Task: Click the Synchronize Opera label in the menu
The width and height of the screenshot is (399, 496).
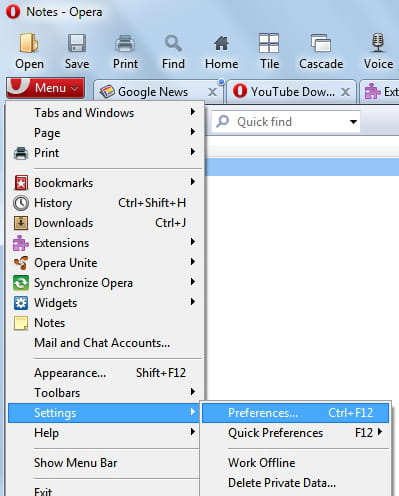Action: pos(83,283)
